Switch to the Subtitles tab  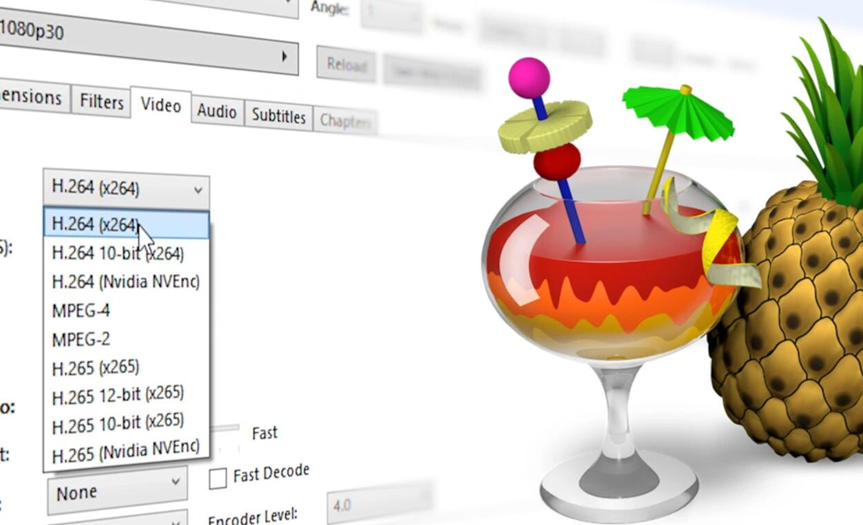click(x=278, y=116)
